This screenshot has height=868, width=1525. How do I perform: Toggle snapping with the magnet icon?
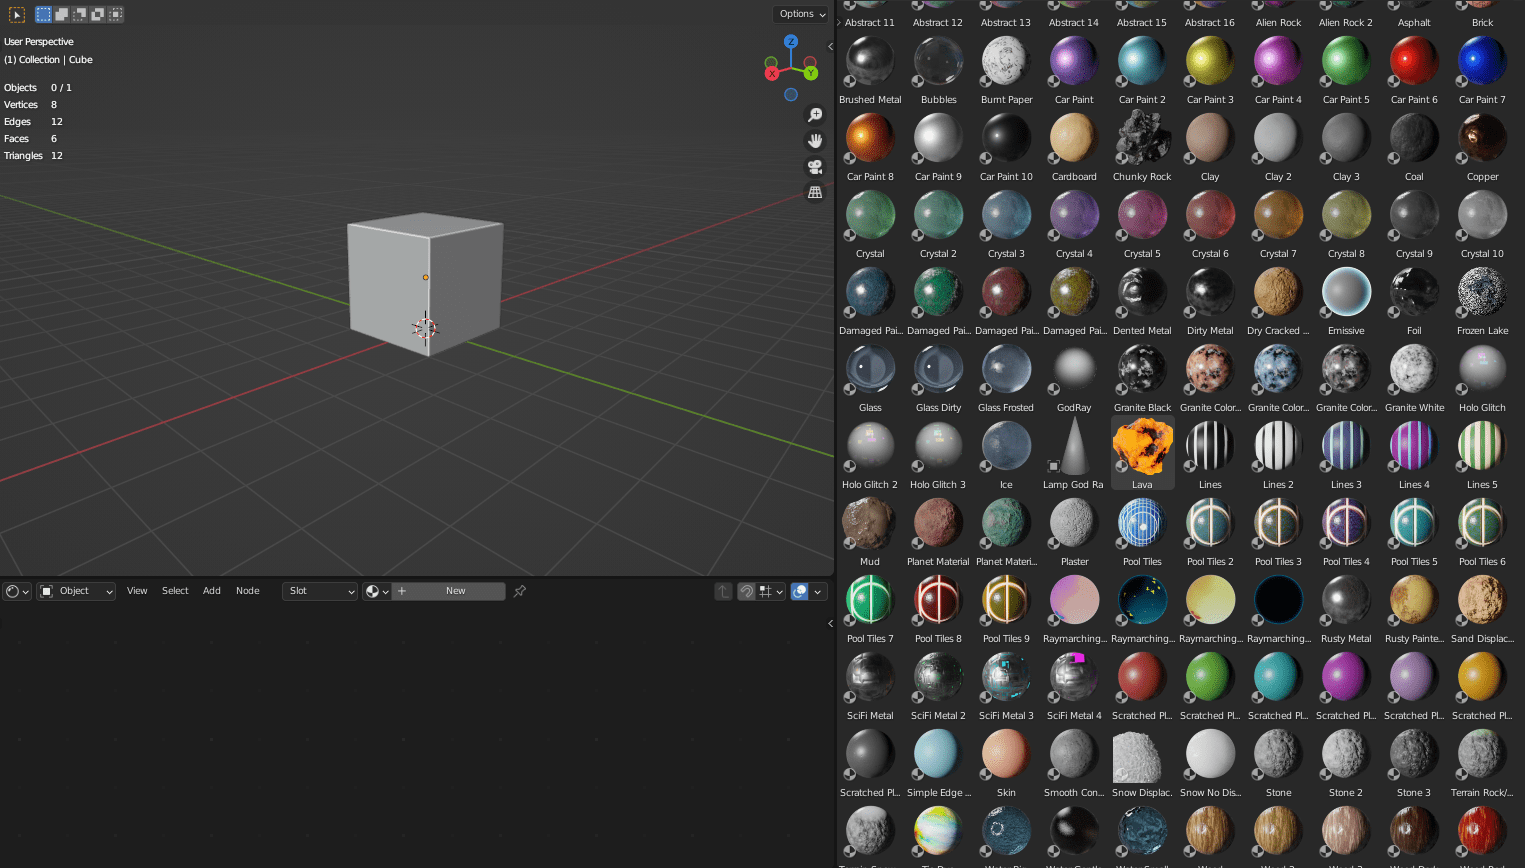(748, 591)
